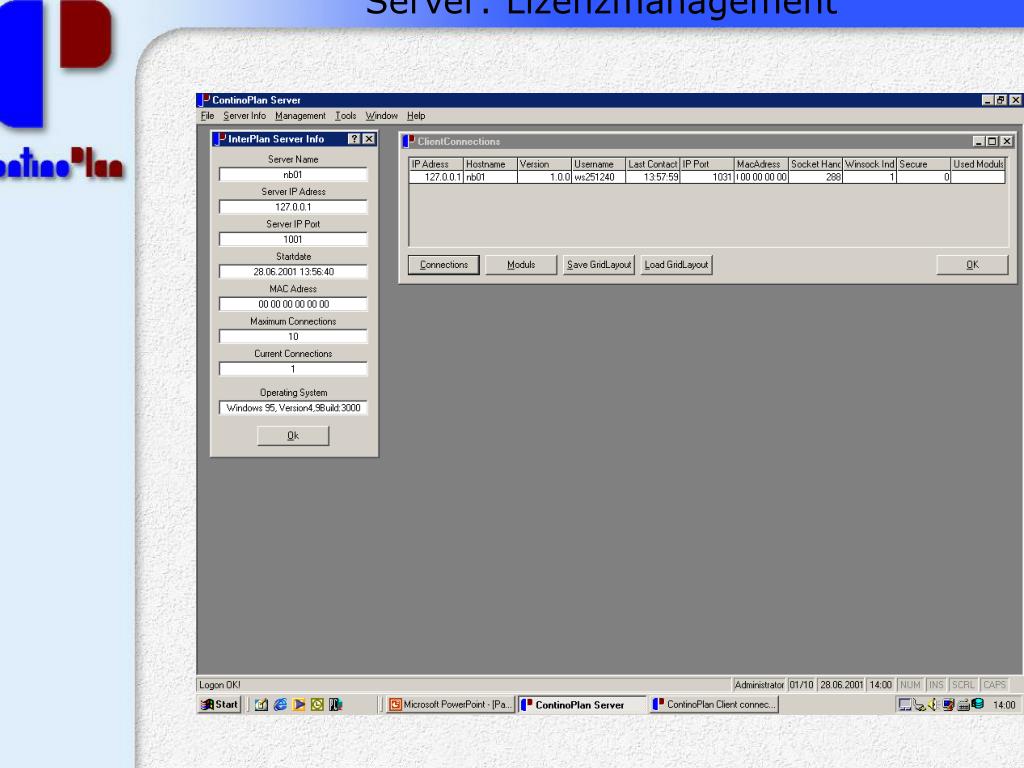Image resolution: width=1024 pixels, height=768 pixels.
Task: Select the Used Moduls column header
Action: [978, 164]
